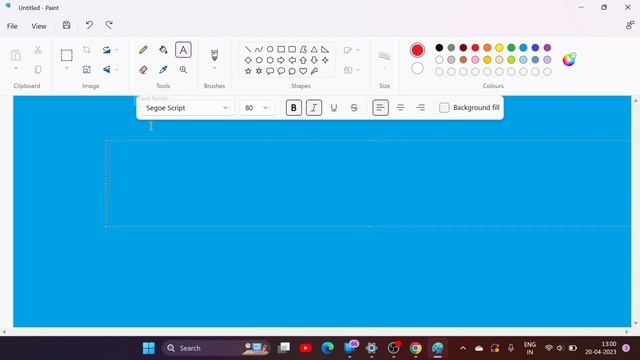Screen dimensions: 640x360
Task: Open YouTube from the taskbar
Action: click(305, 348)
